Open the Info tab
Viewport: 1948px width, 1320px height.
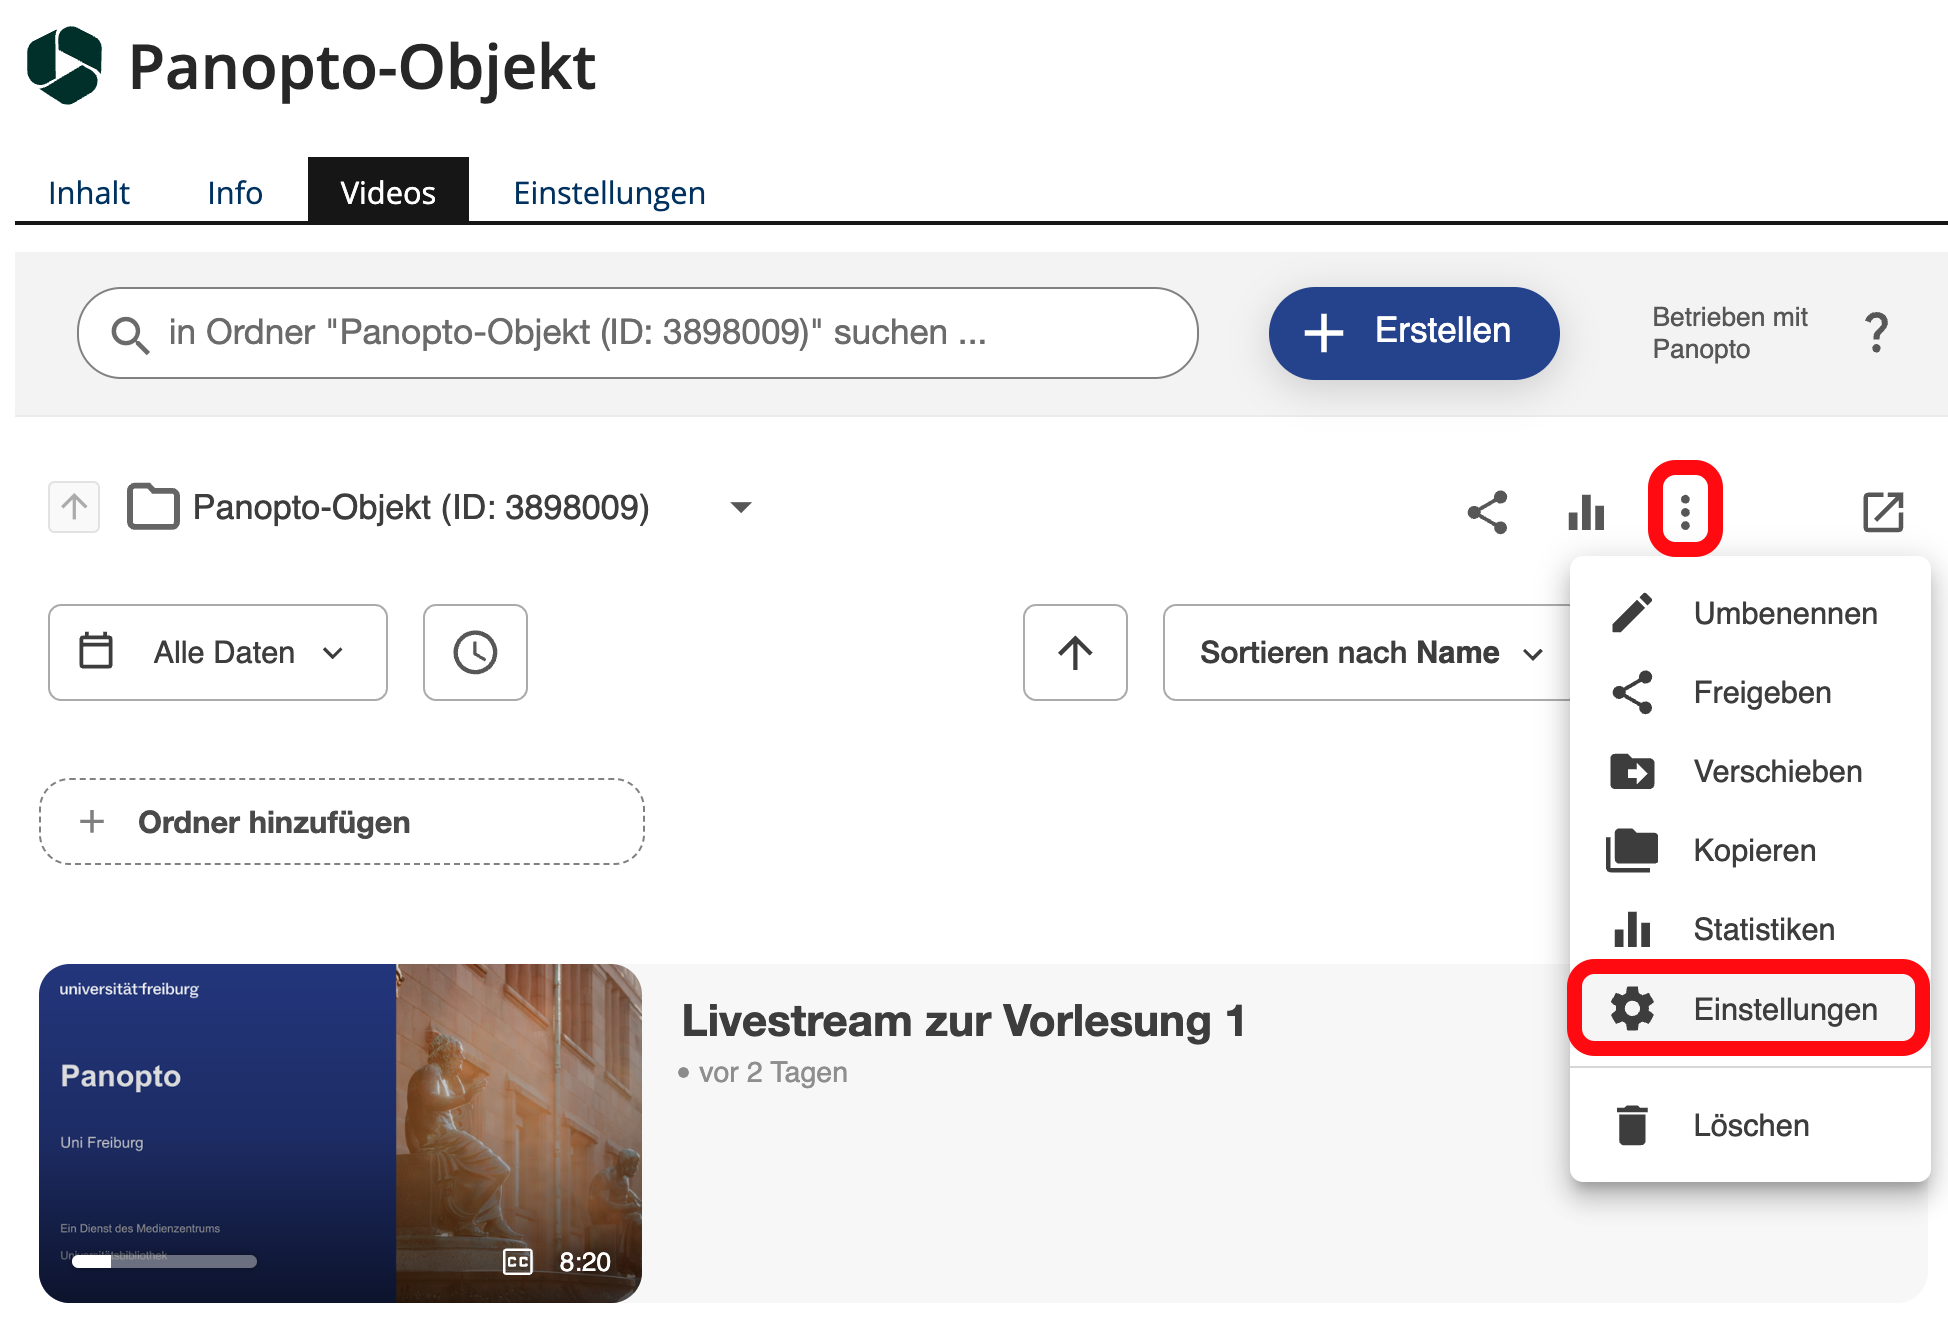click(x=235, y=192)
